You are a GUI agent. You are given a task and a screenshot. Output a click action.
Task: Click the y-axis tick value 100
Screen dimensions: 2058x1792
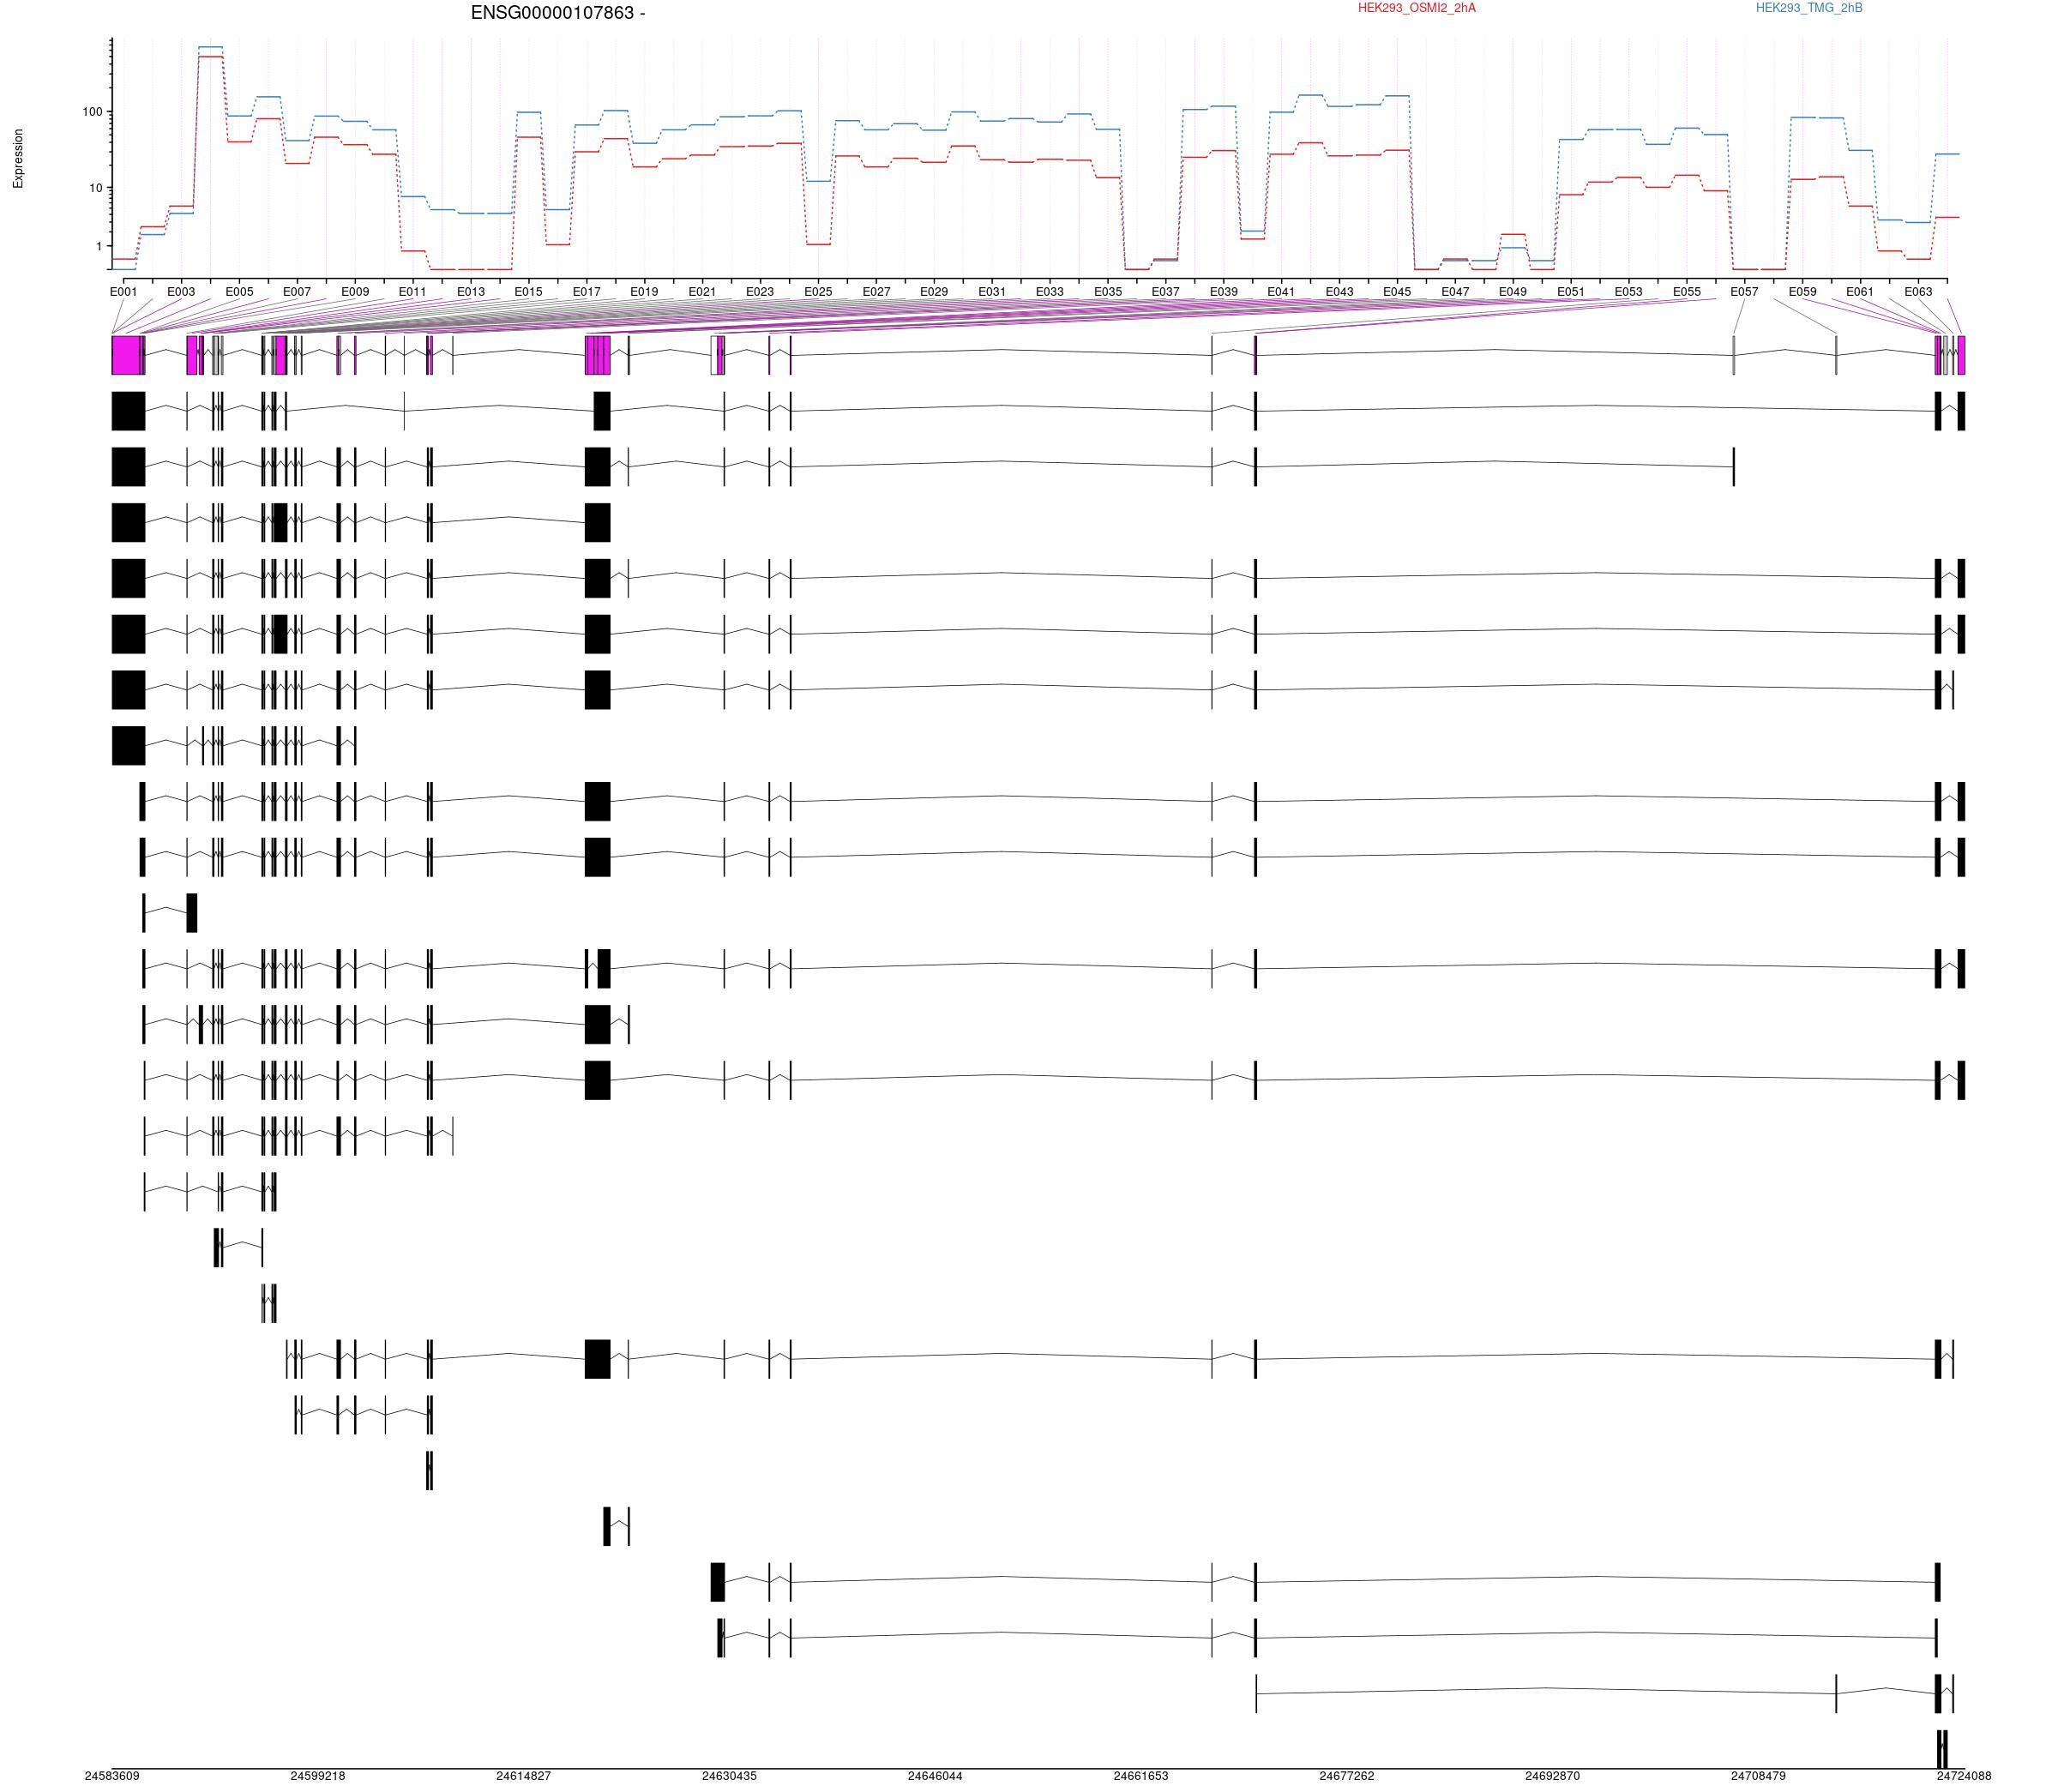[x=93, y=112]
